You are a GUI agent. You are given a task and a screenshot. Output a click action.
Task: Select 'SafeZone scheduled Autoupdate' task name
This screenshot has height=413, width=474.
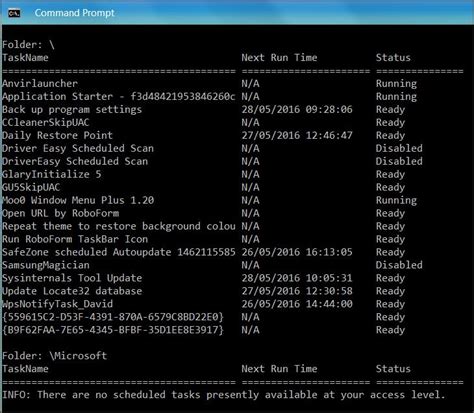(x=119, y=252)
